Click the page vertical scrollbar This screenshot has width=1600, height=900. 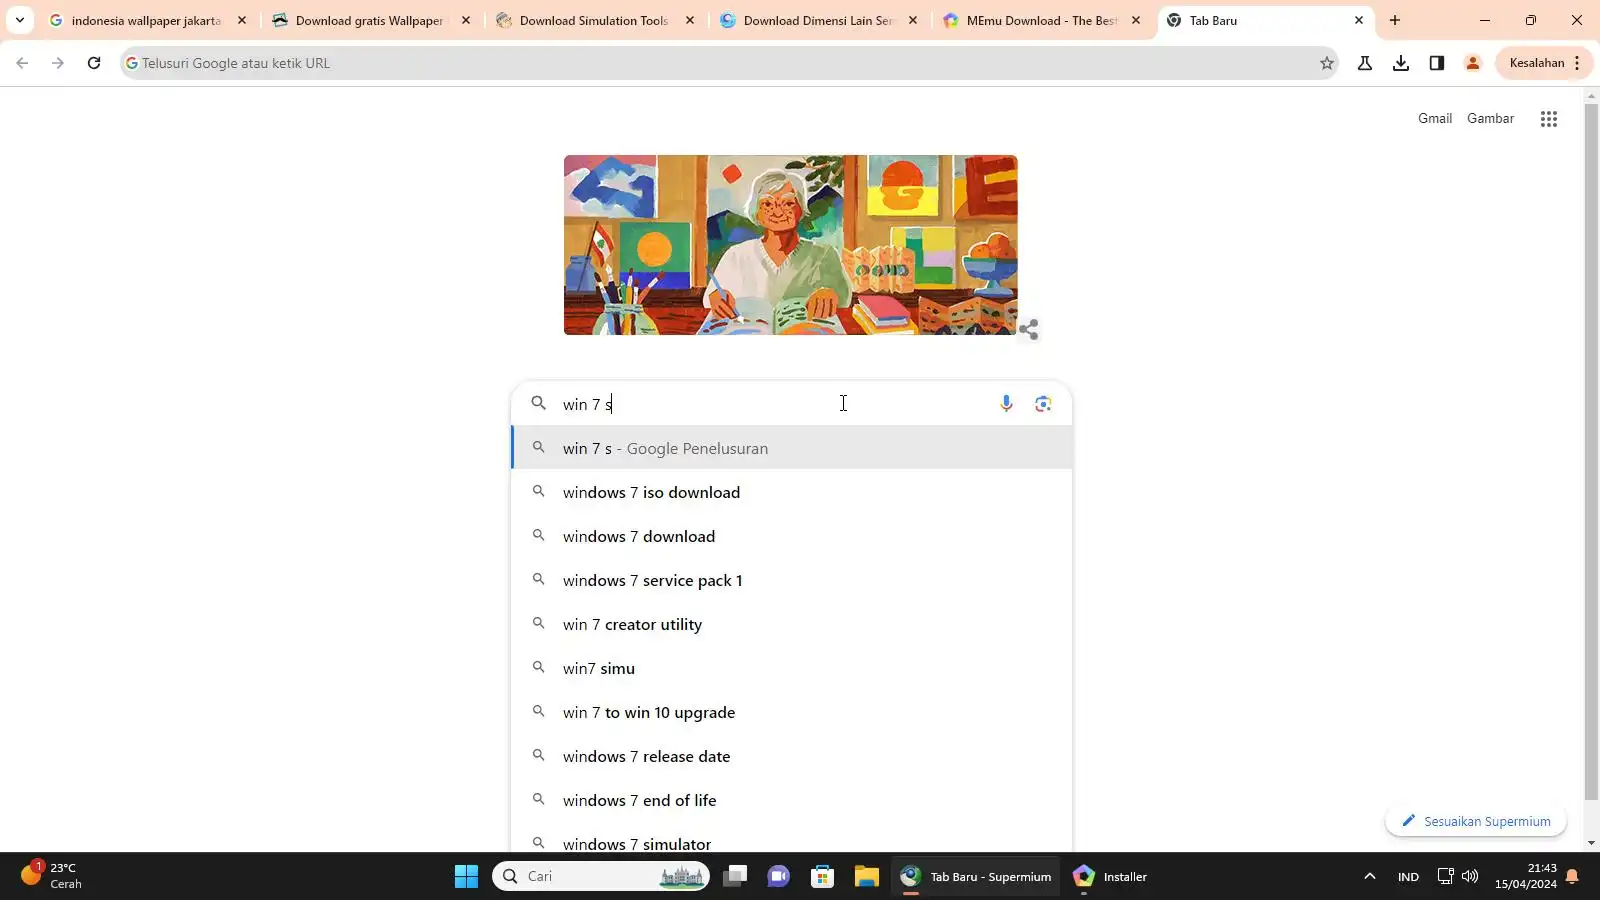1591,450
